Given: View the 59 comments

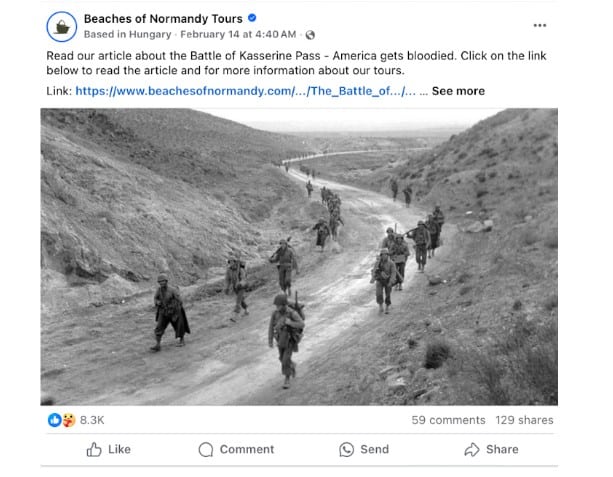Looking at the screenshot, I should coord(448,420).
